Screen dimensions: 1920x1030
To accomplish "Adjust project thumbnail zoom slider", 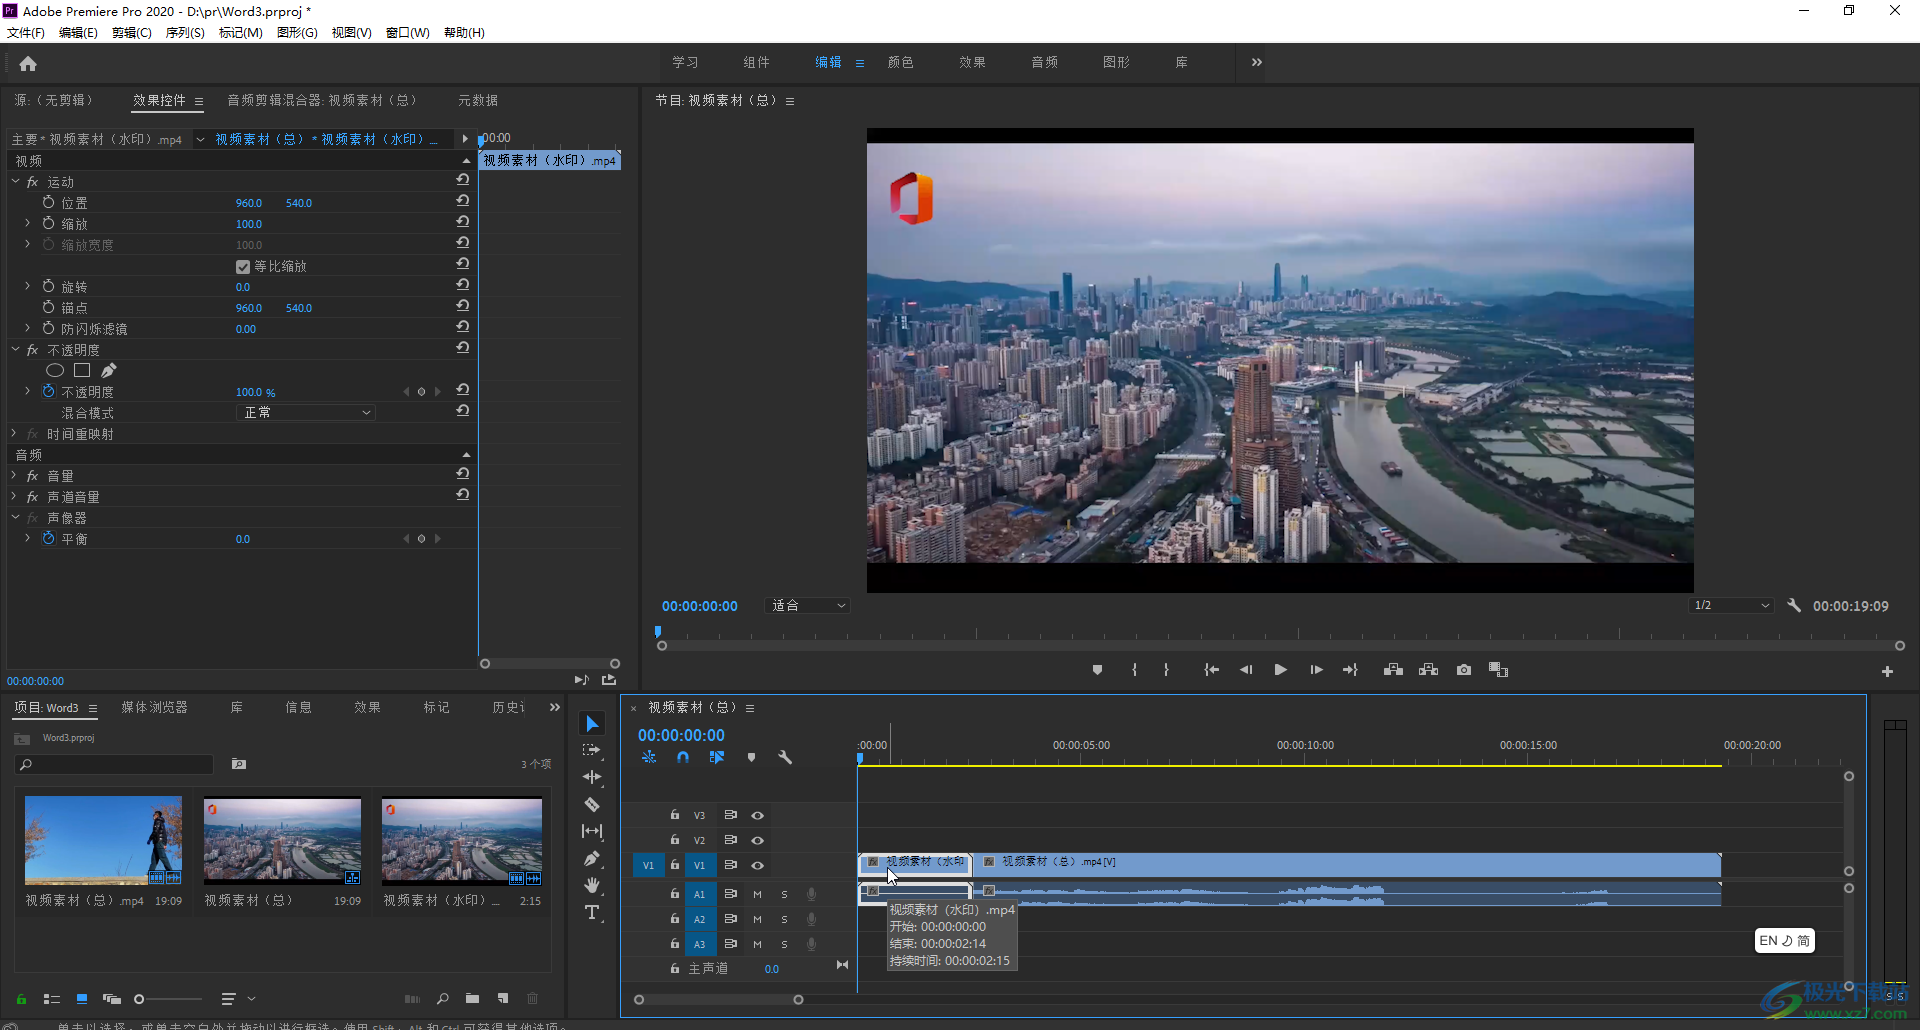I will pos(139,998).
